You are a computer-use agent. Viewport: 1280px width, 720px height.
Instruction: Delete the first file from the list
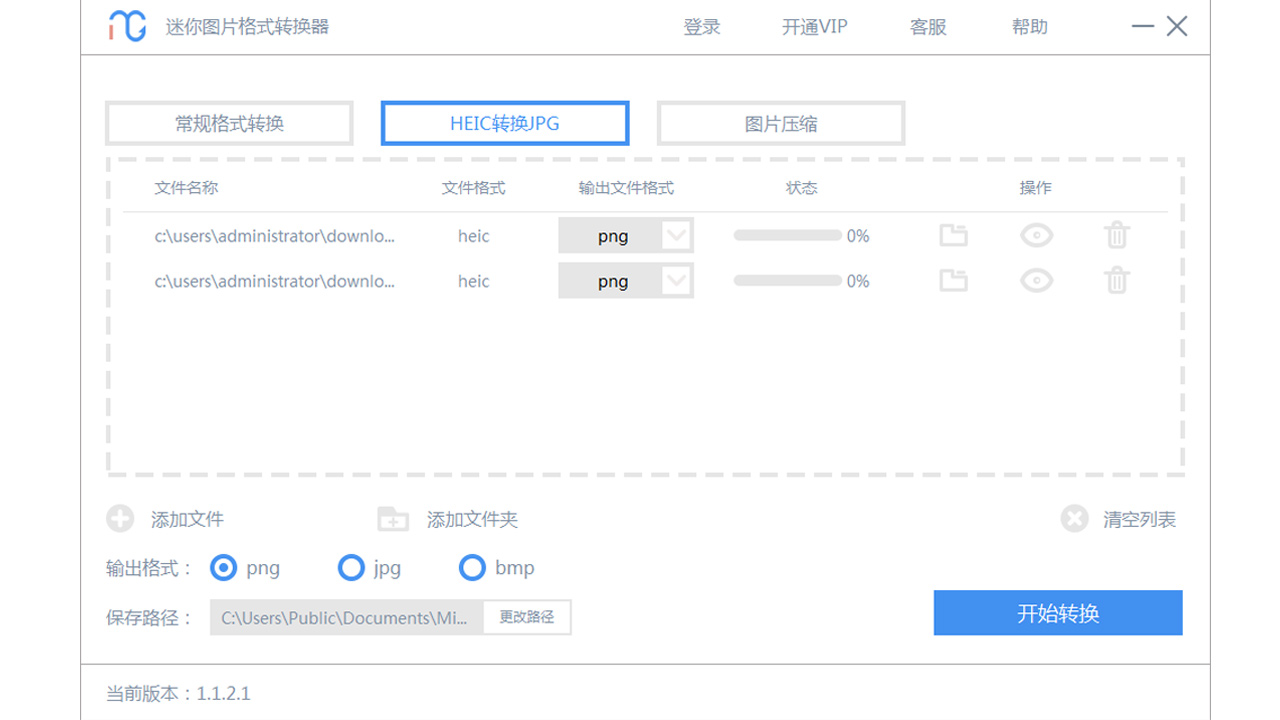point(1117,235)
